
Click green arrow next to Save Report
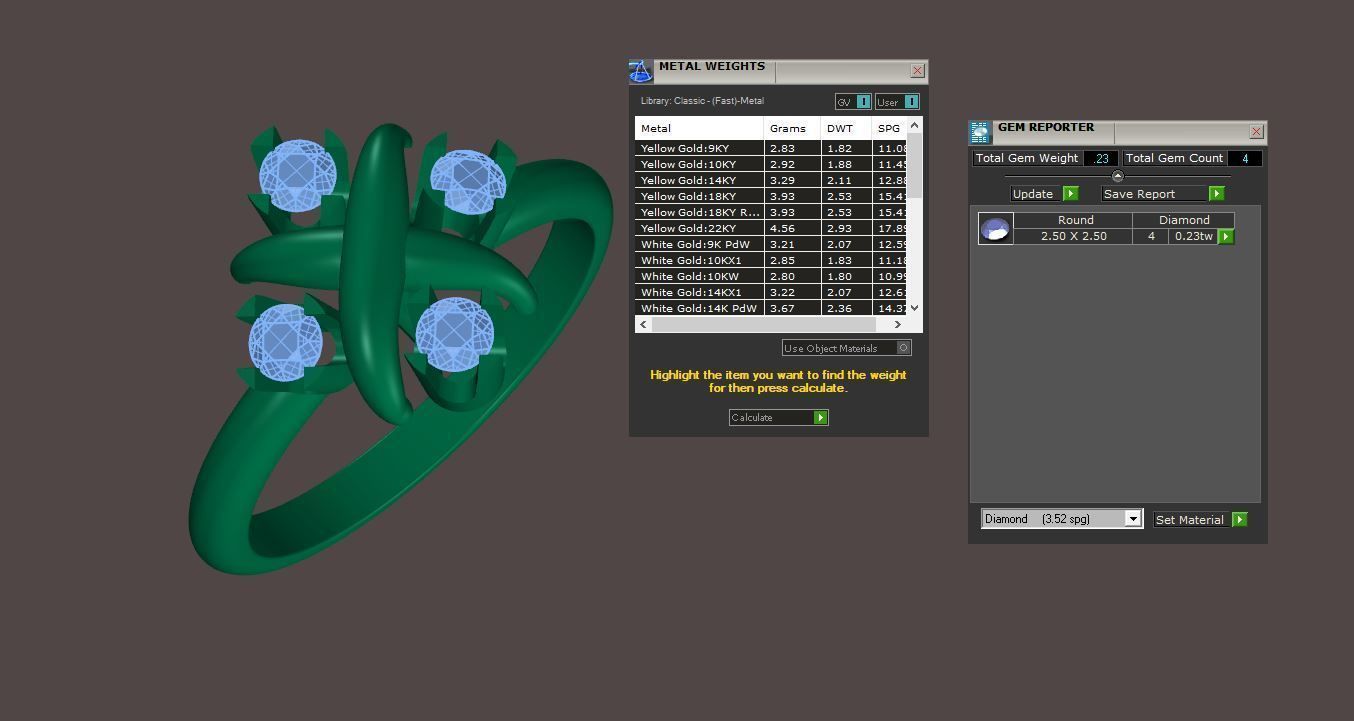(x=1216, y=194)
